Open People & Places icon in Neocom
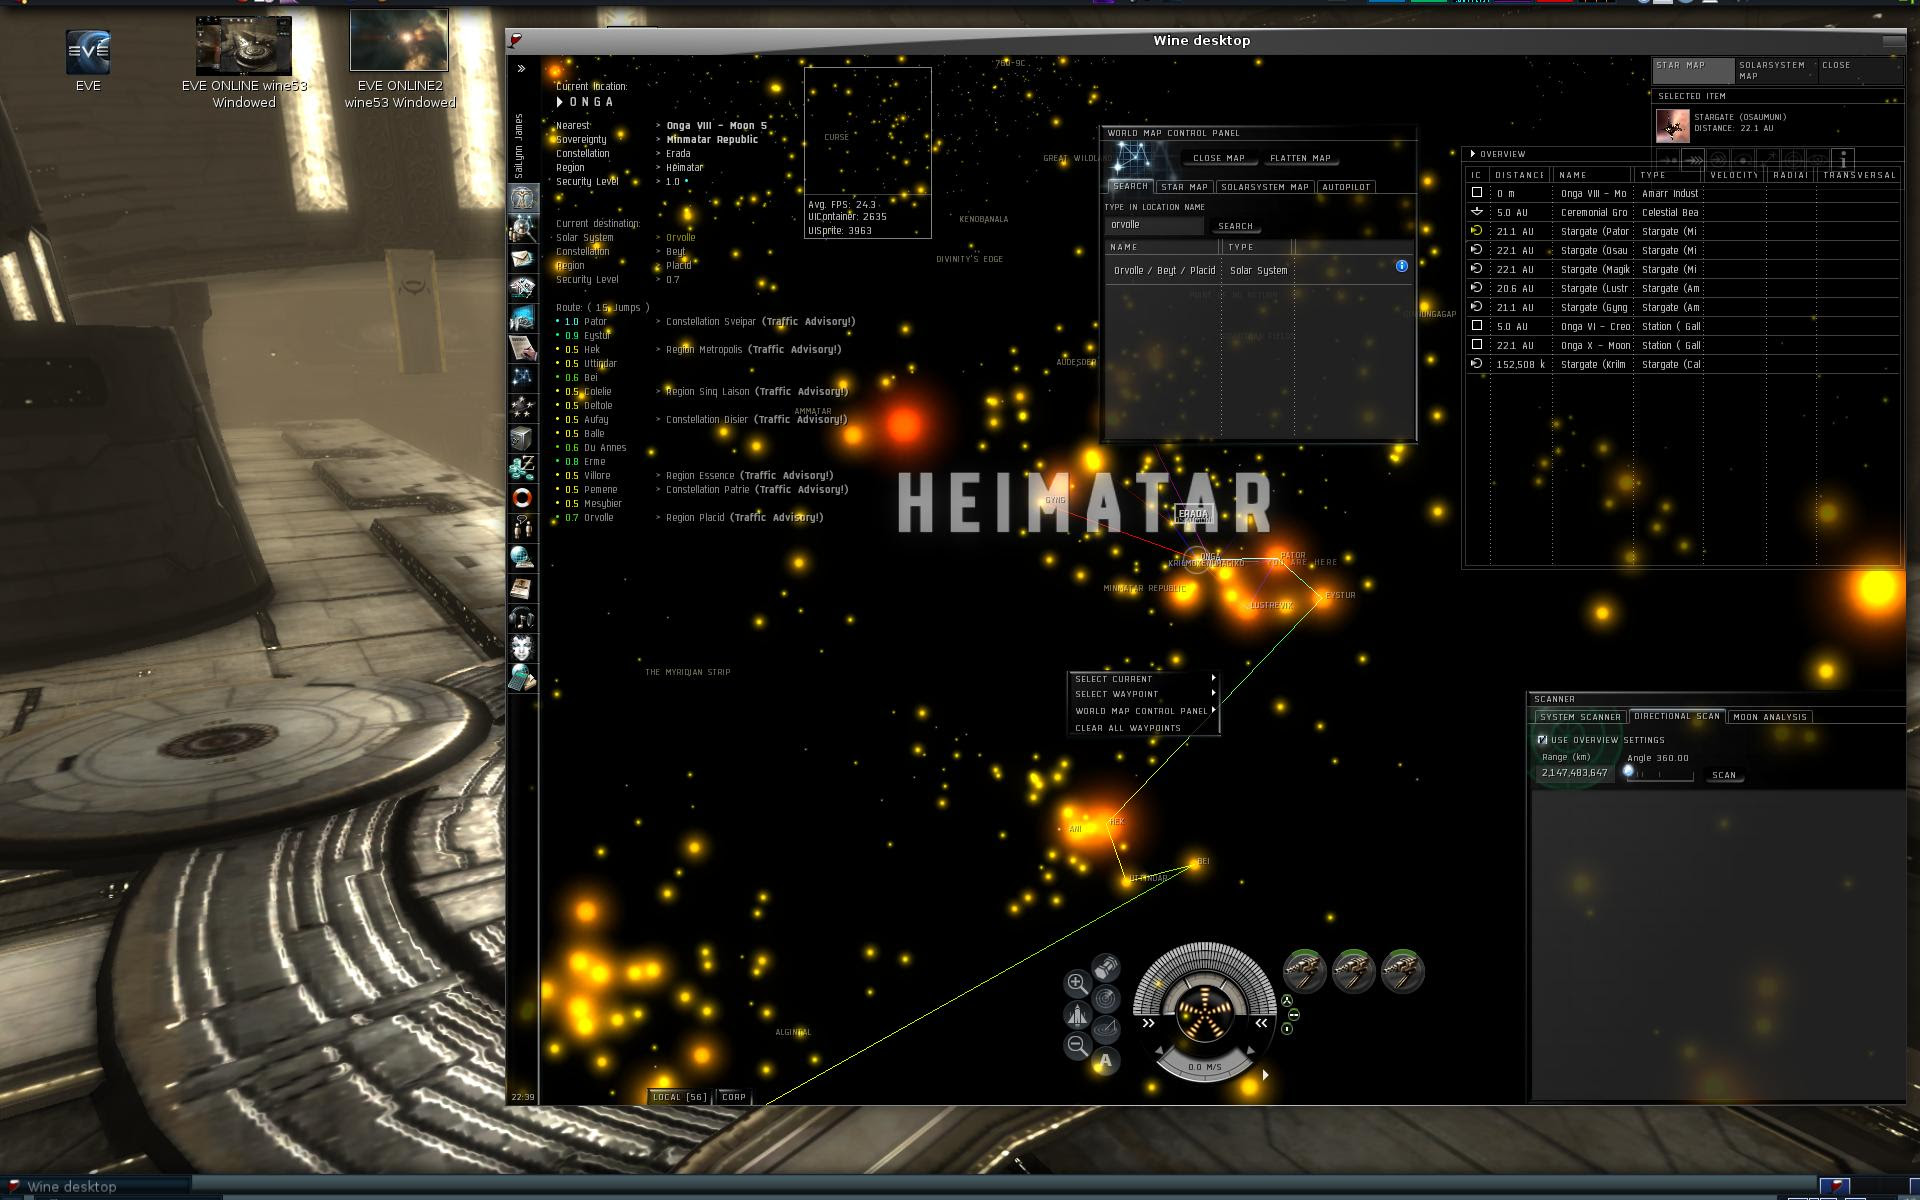This screenshot has width=1920, height=1200. click(x=522, y=229)
